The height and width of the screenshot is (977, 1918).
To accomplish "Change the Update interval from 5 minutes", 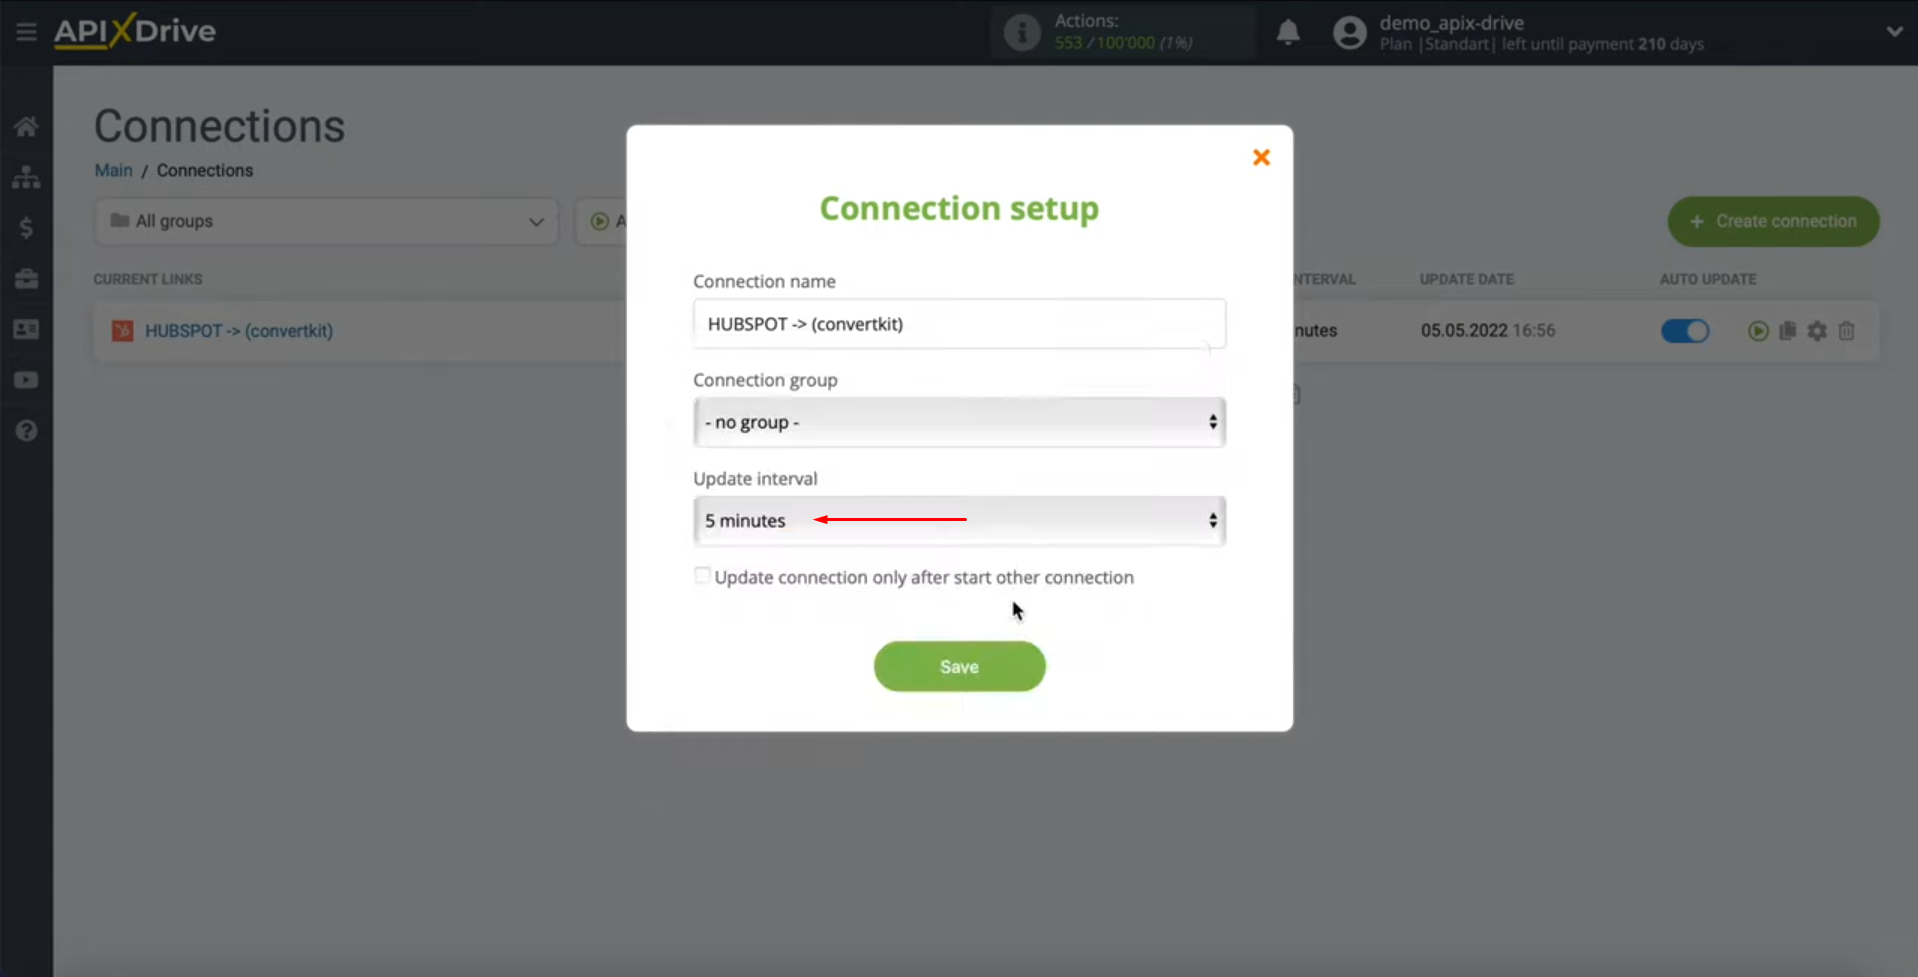I will [958, 520].
